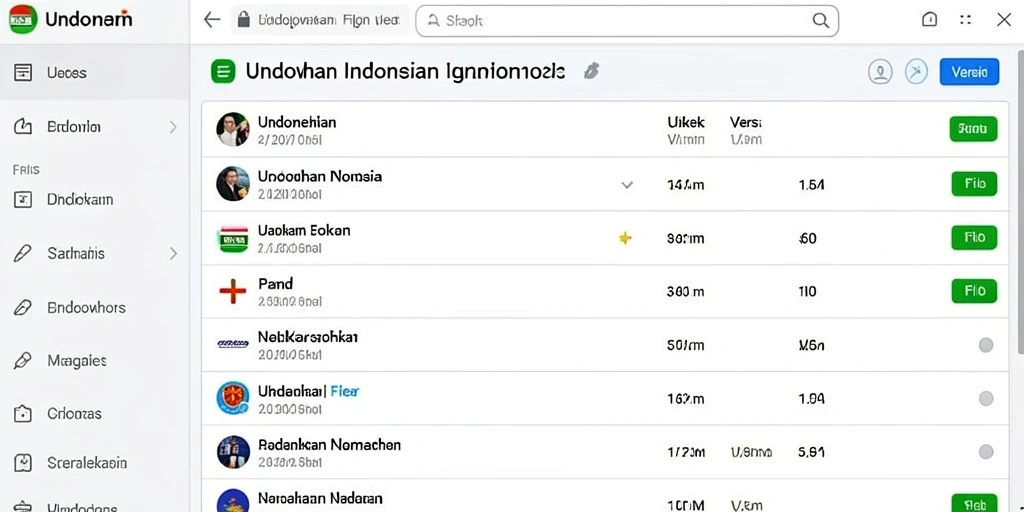Expand the Sarhahis sidebar chevron
This screenshot has width=1024, height=512.
pos(173,253)
